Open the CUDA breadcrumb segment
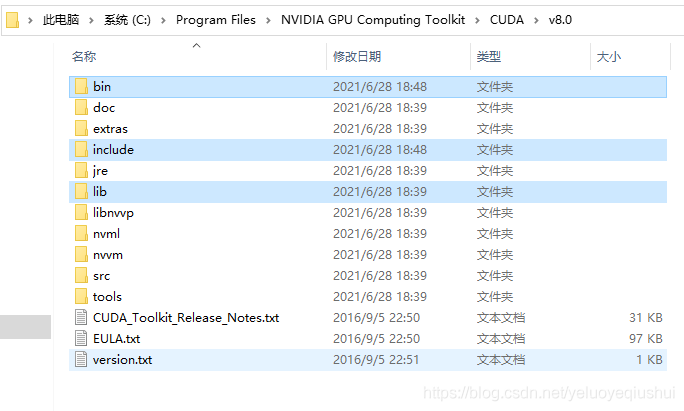This screenshot has height=411, width=684. point(506,20)
